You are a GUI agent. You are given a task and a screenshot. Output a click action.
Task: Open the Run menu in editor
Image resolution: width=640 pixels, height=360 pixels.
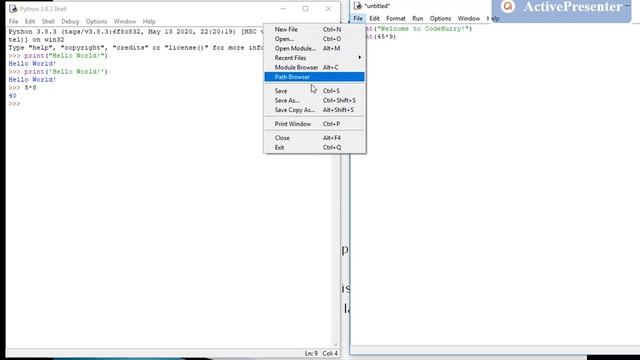coord(418,18)
